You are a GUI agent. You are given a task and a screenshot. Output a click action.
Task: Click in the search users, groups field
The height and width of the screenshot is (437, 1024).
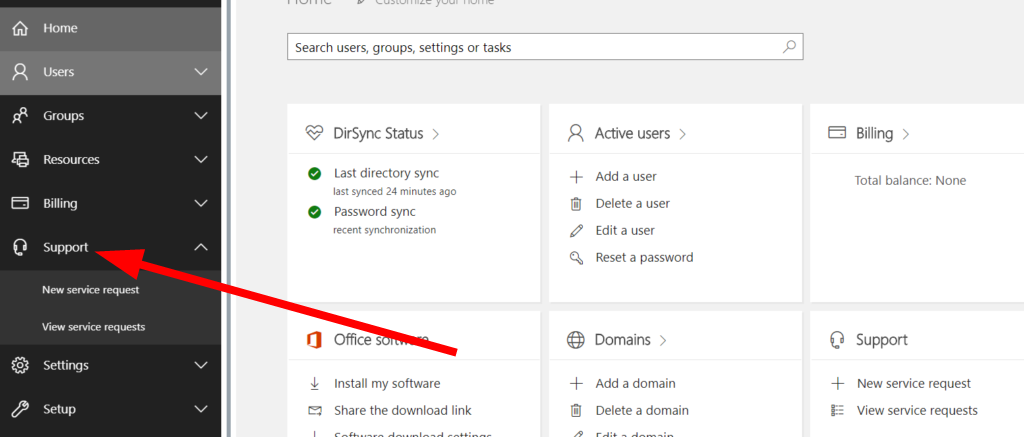pyautogui.click(x=545, y=47)
